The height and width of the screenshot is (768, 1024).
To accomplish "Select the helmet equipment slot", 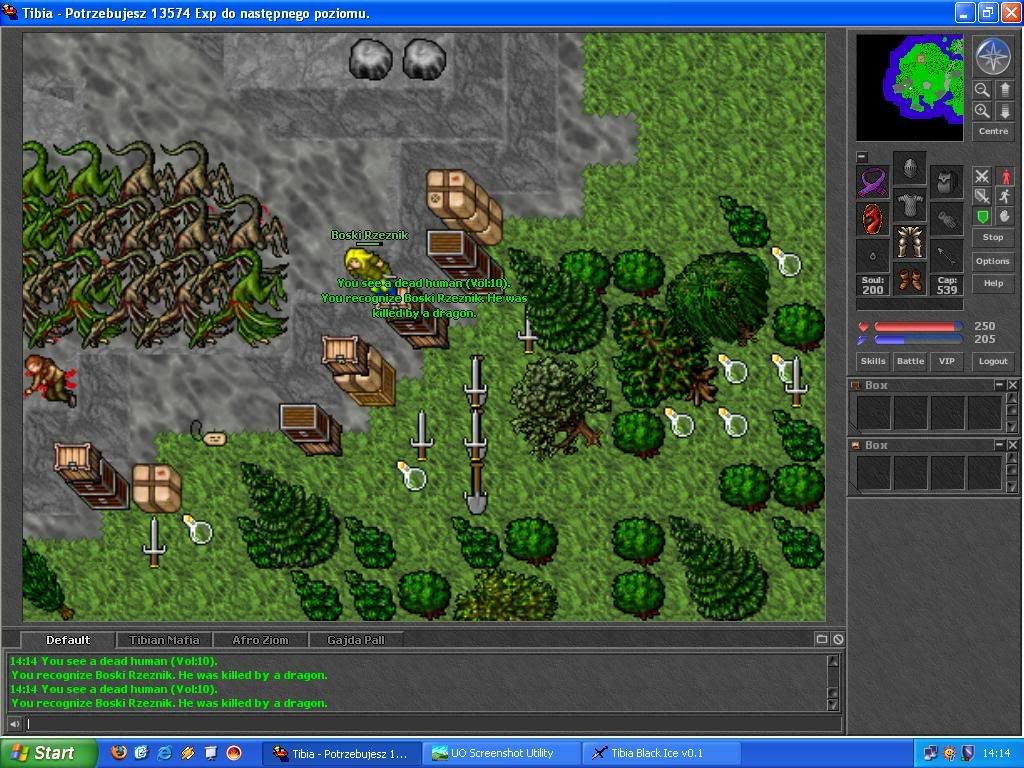I will click(909, 168).
